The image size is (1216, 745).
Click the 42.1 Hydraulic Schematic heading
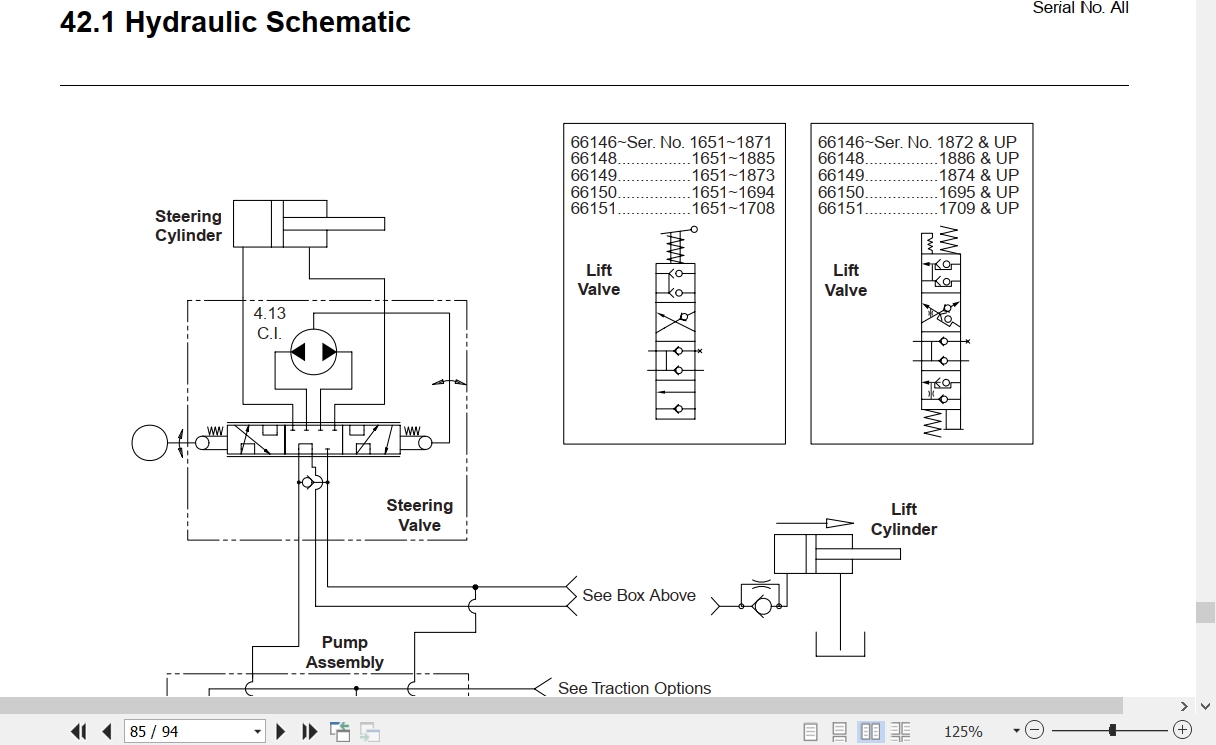[x=235, y=22]
